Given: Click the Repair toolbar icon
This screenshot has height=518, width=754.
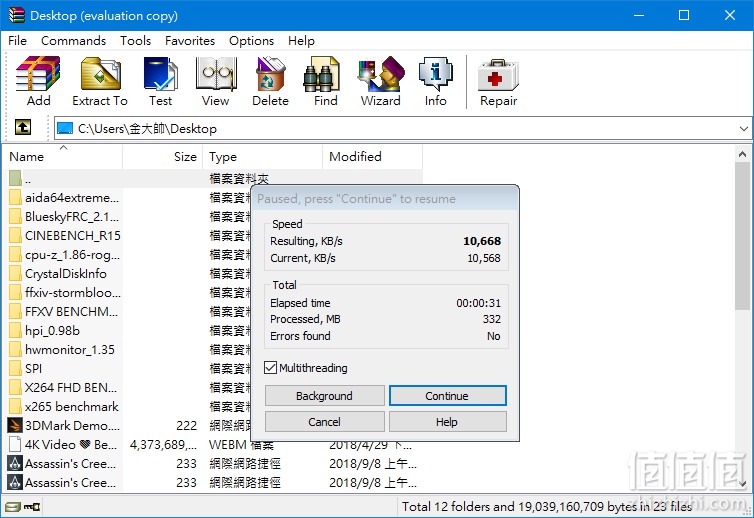Looking at the screenshot, I should (498, 75).
